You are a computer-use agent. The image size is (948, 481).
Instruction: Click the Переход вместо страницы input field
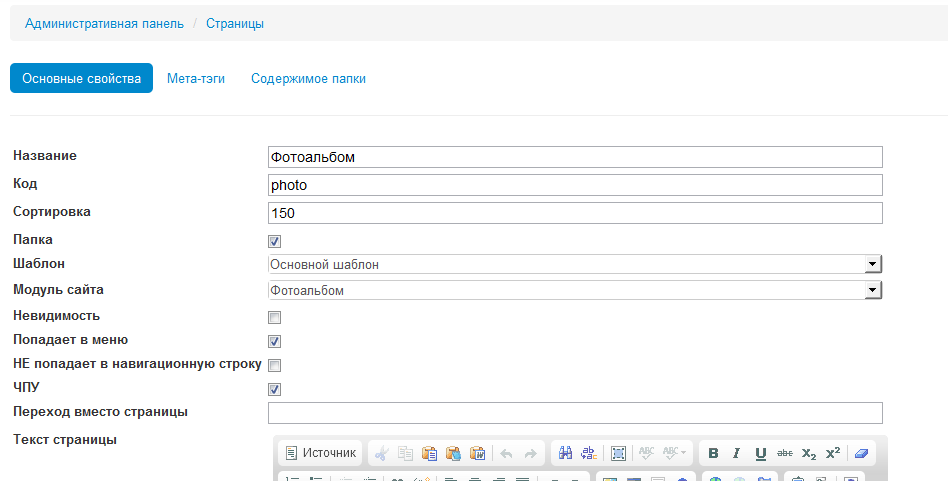pos(575,413)
